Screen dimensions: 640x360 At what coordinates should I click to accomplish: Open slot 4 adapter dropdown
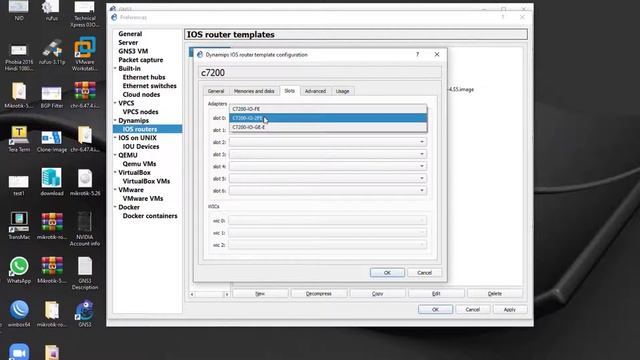pos(328,167)
